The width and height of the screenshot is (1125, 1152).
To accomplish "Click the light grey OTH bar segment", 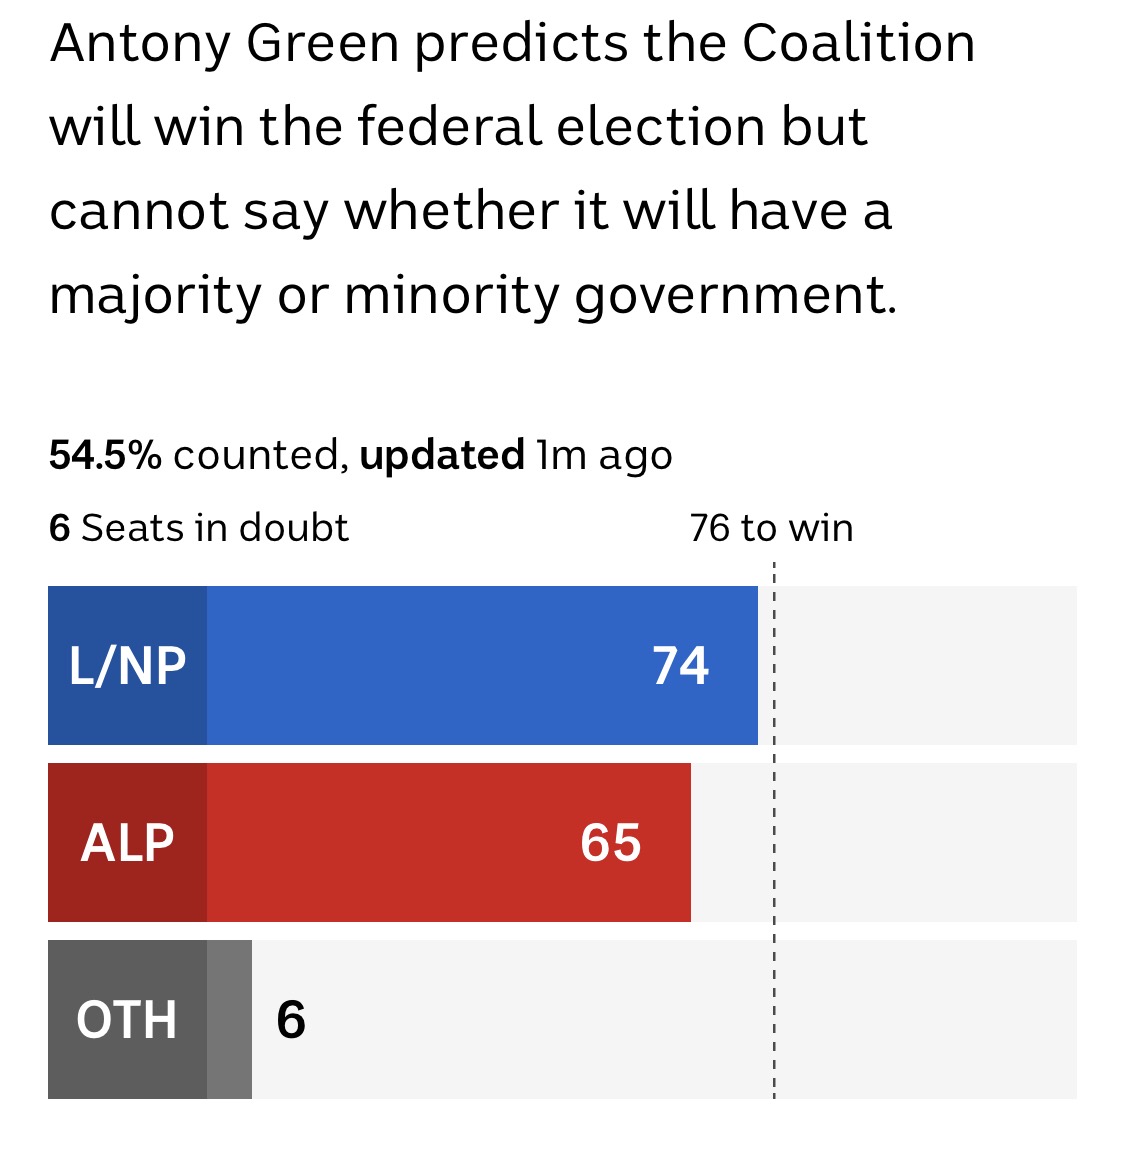I will coord(229,1020).
